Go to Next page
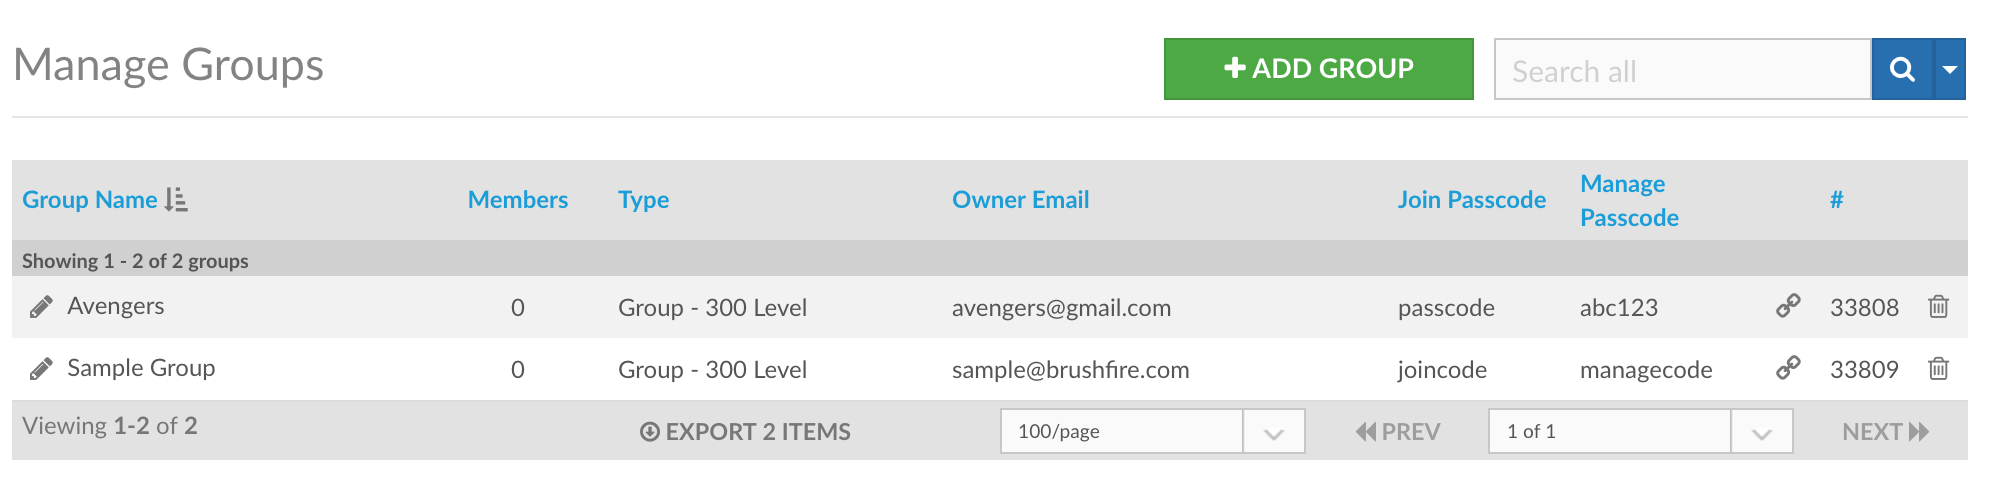Viewport: 1990px width, 492px height. (x=1885, y=431)
